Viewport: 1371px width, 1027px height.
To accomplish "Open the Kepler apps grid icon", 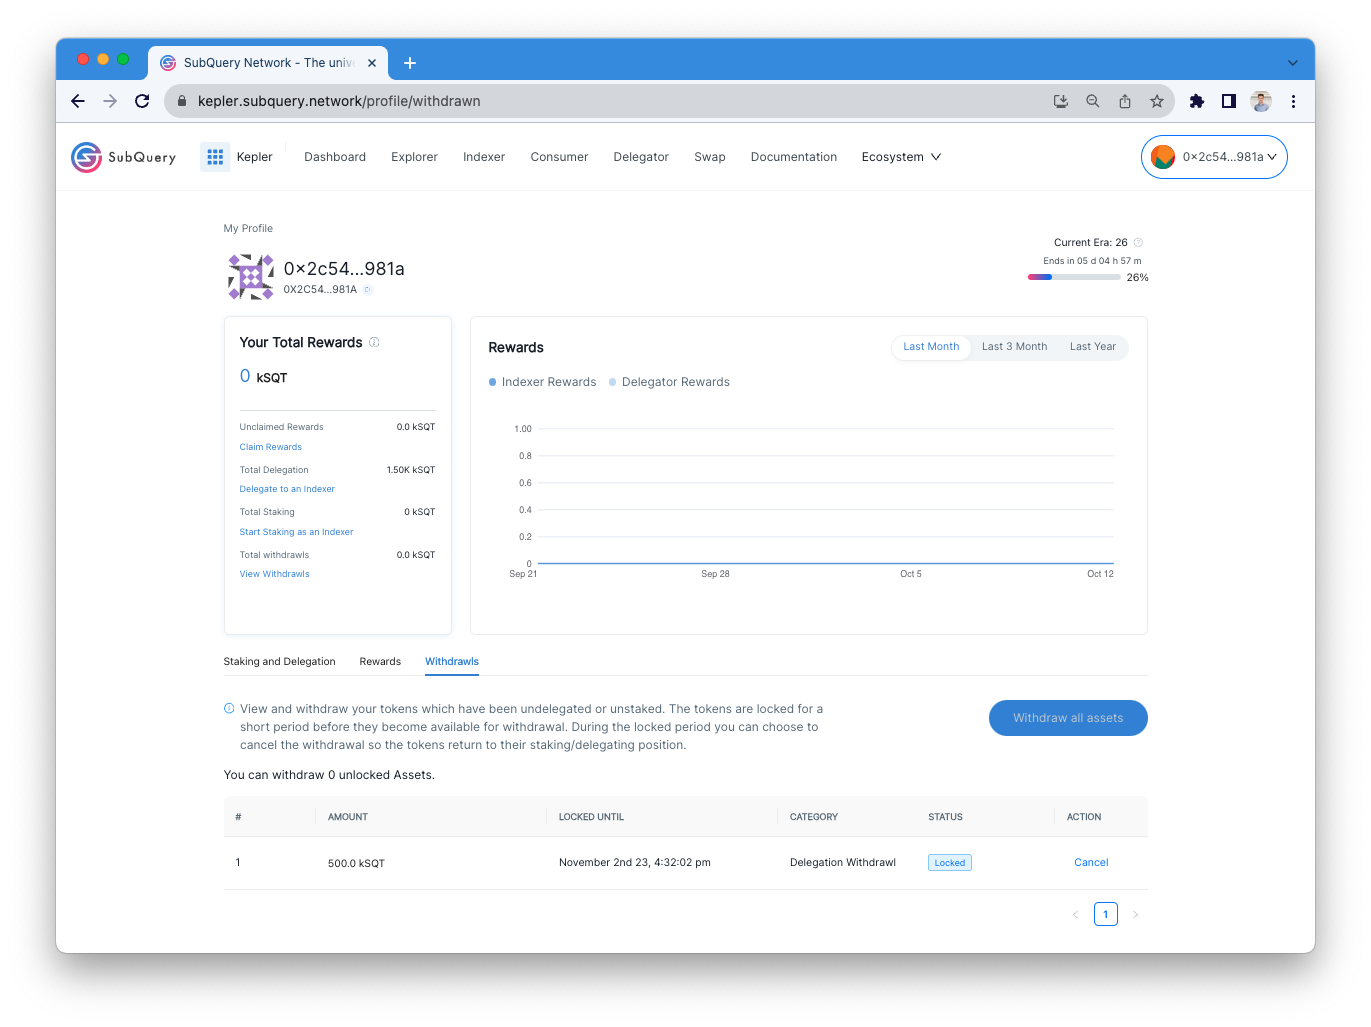I will pos(215,157).
